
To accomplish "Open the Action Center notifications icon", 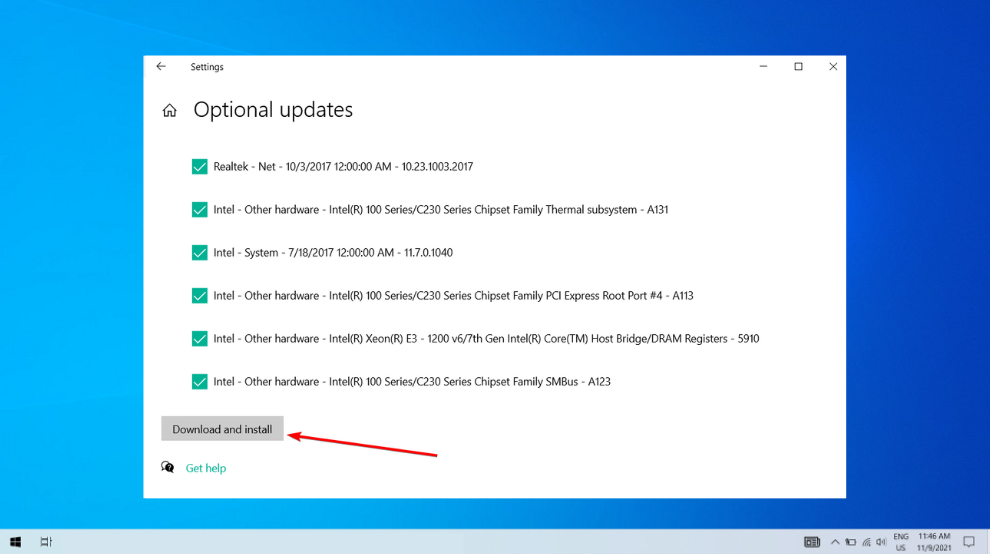I will click(969, 542).
